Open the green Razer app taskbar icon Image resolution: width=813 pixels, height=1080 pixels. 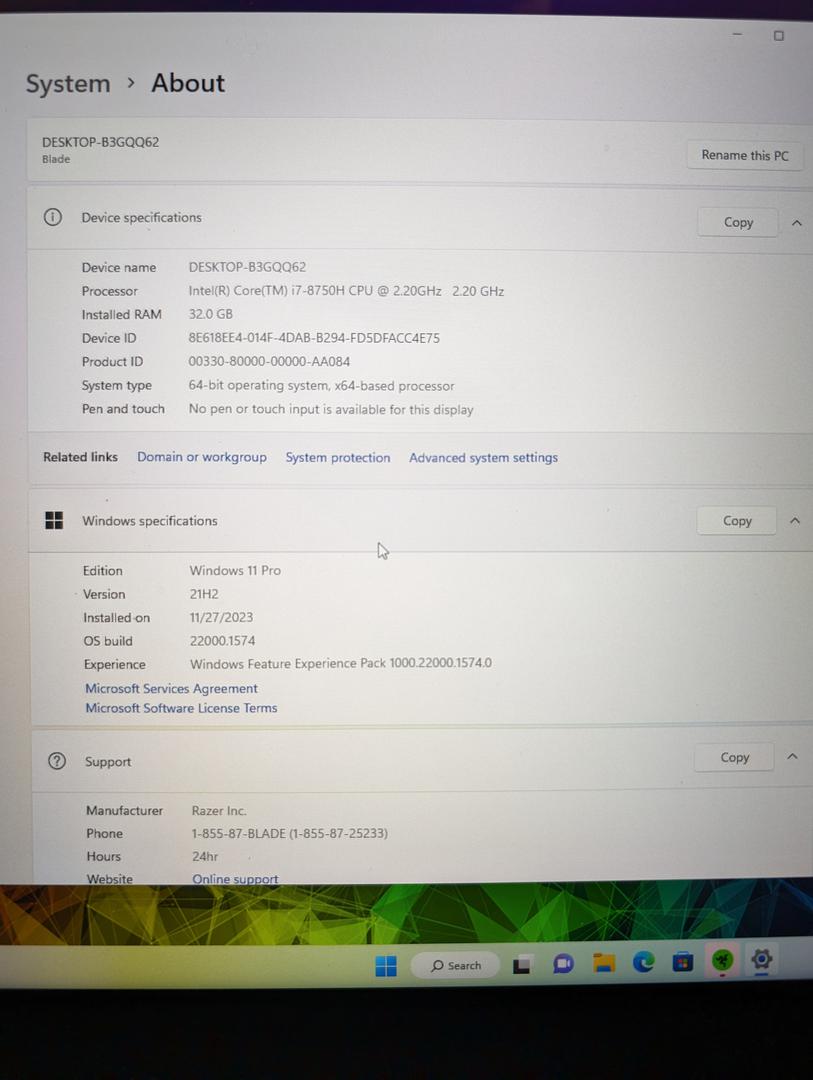click(722, 959)
